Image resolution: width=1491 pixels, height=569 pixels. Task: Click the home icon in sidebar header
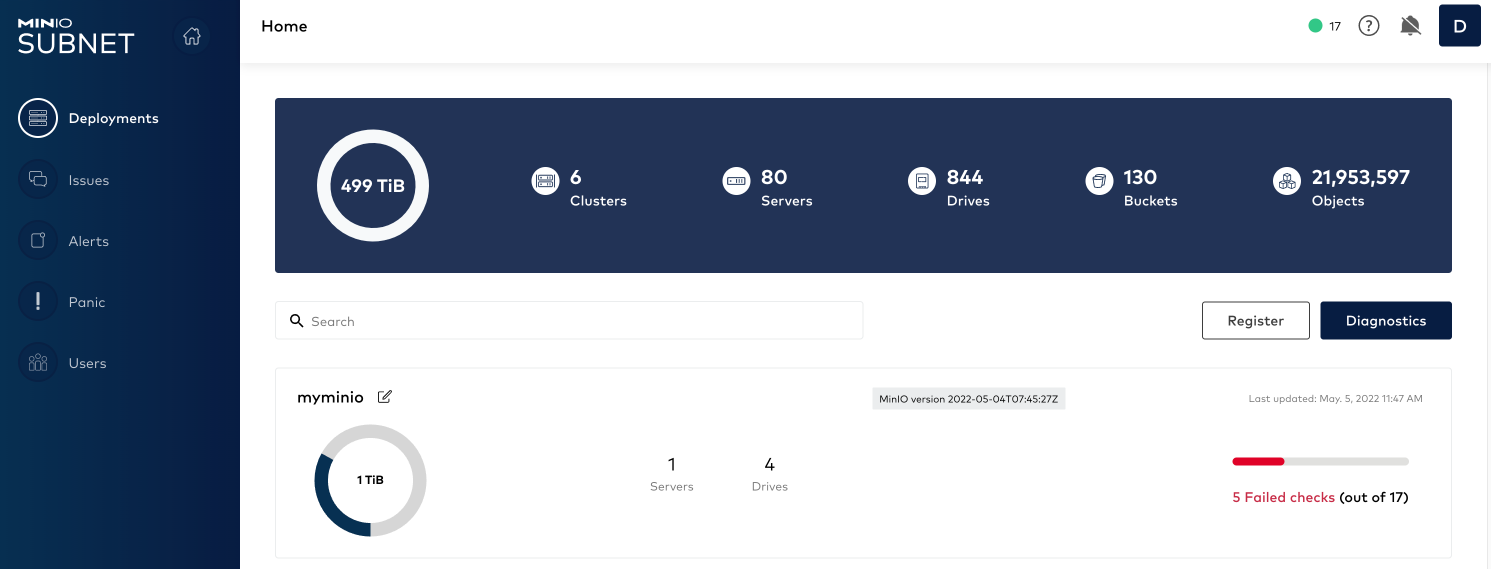[x=192, y=36]
